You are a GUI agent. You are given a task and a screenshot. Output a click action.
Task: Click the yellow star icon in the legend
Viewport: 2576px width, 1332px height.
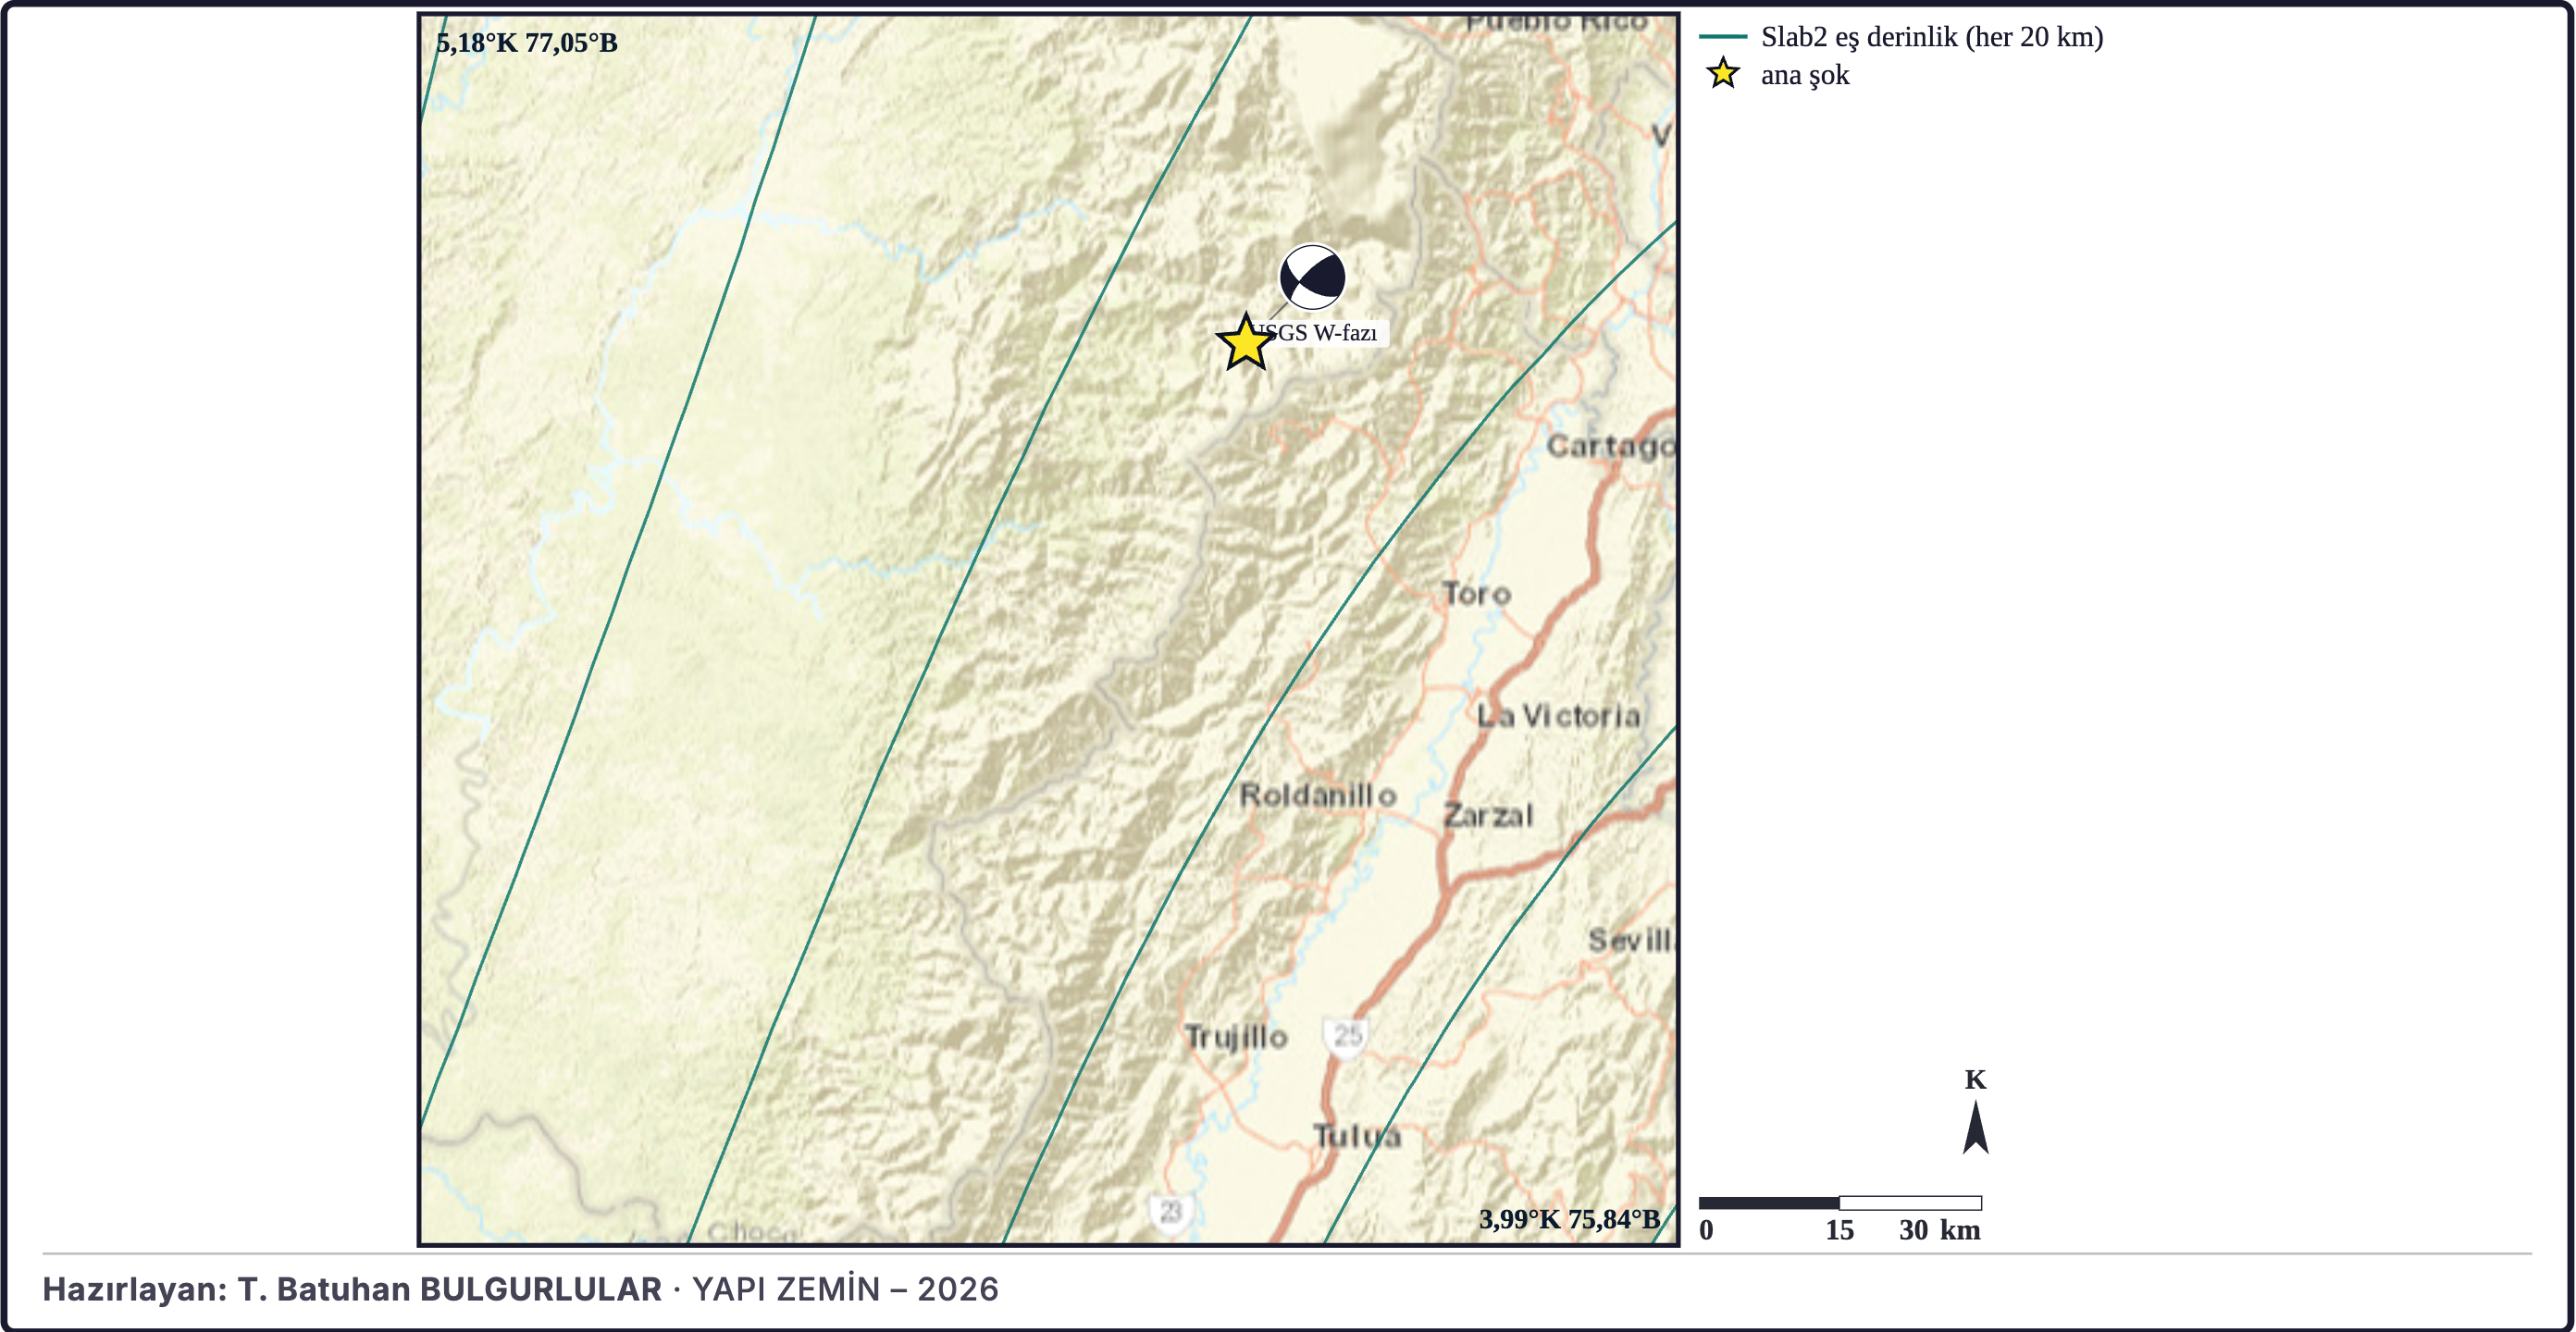[1722, 74]
